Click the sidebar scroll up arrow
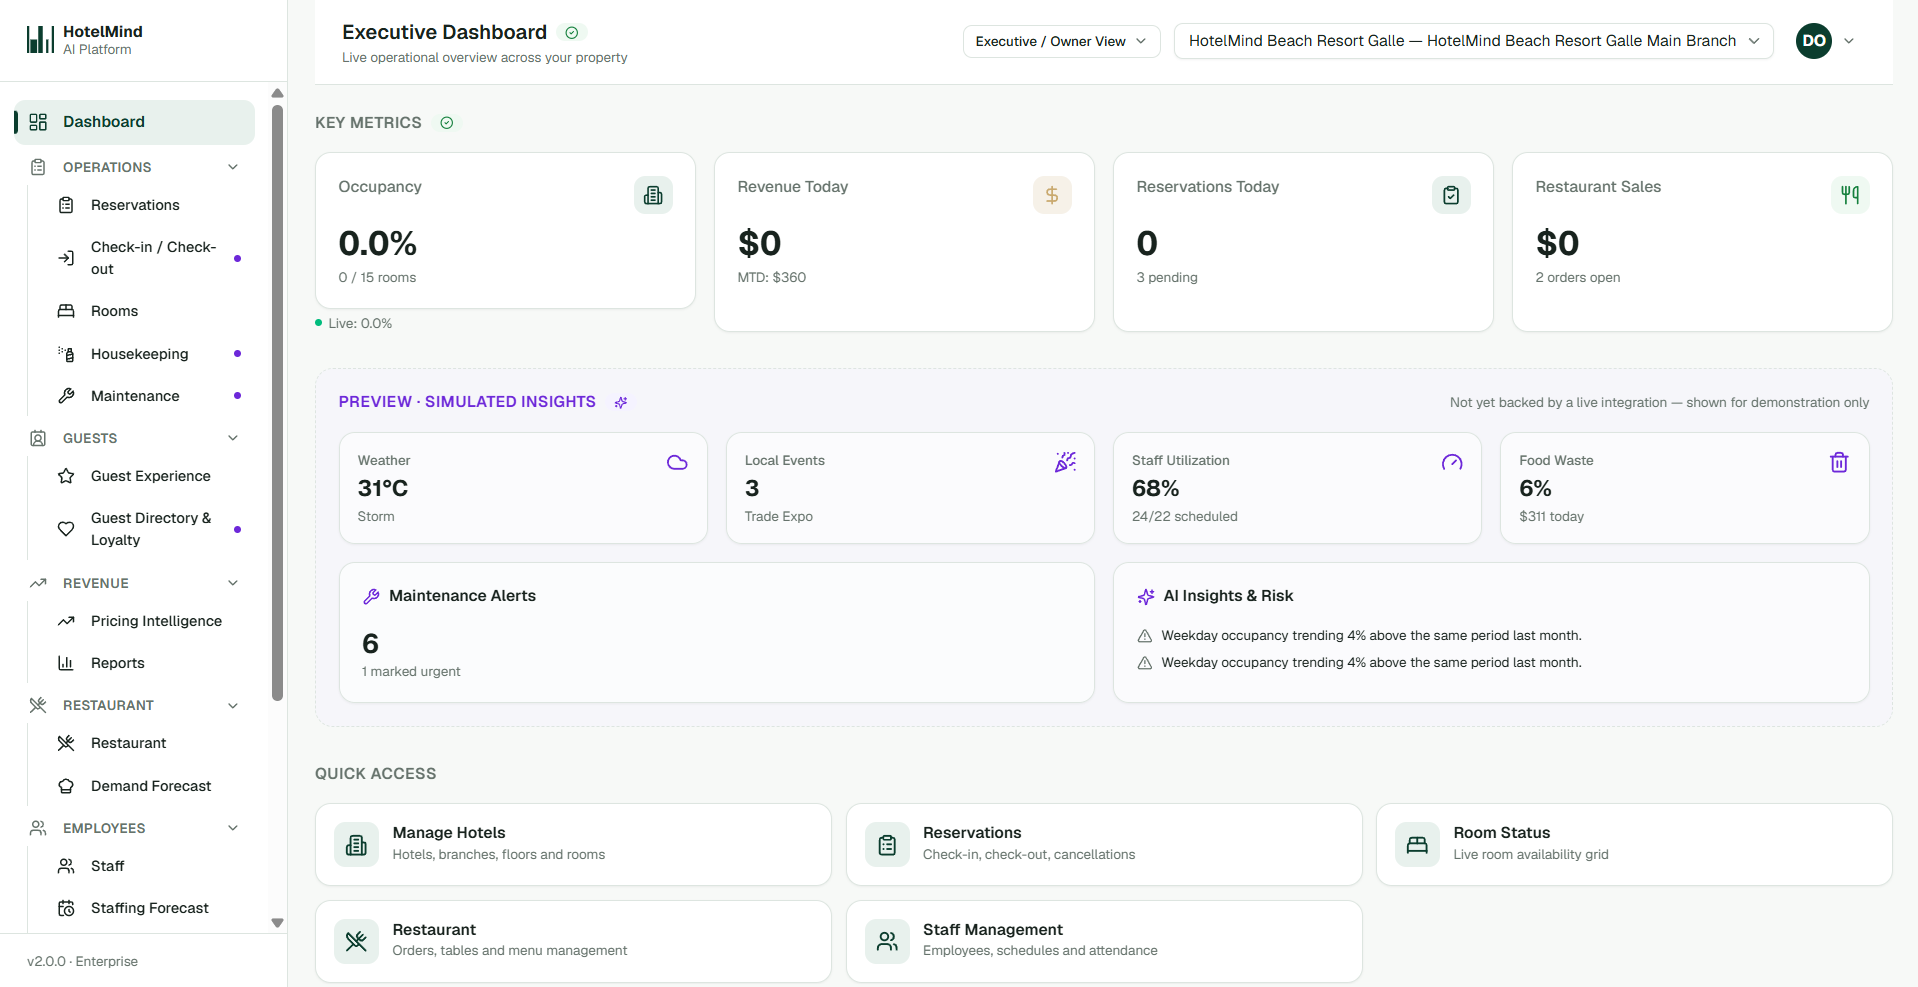This screenshot has width=1918, height=987. pos(277,93)
